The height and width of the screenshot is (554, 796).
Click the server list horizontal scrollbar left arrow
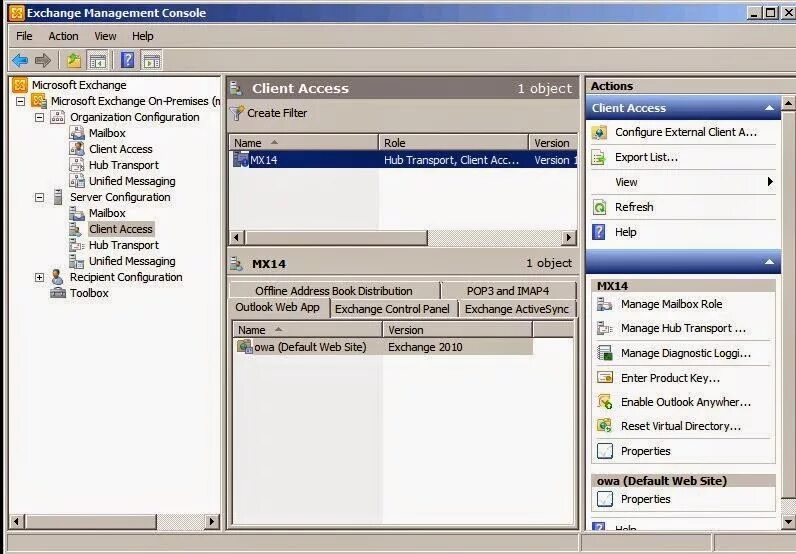pos(237,237)
